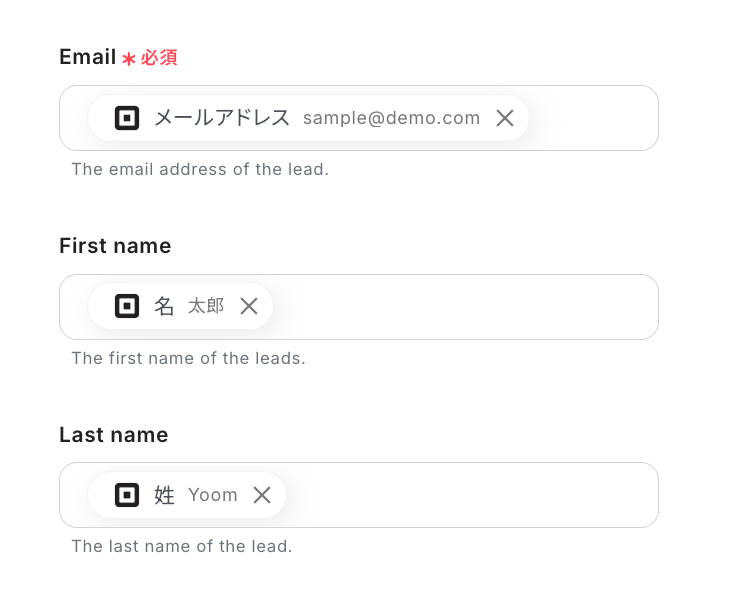The image size is (744, 590).
Task: Focus the Last name input field's empty area
Action: pyautogui.click(x=470, y=494)
